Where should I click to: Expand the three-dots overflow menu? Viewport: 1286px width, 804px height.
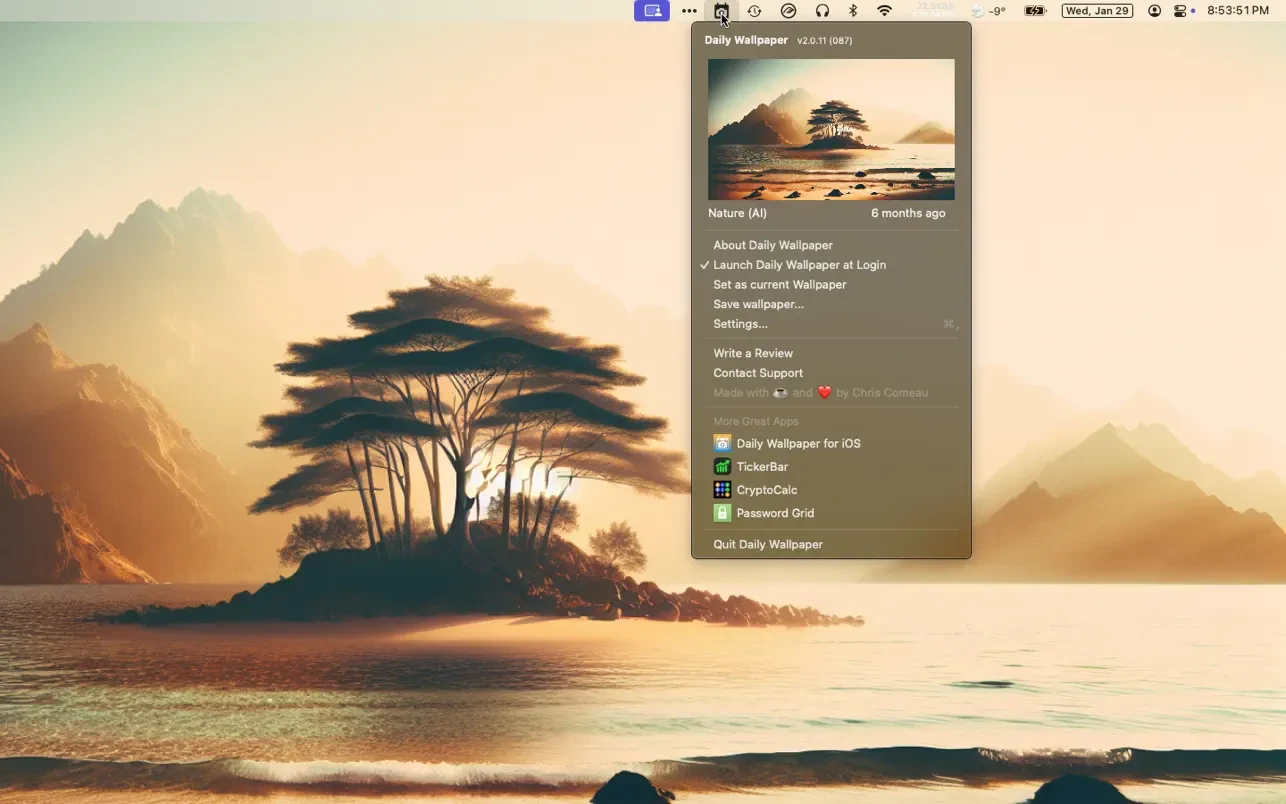(x=689, y=11)
